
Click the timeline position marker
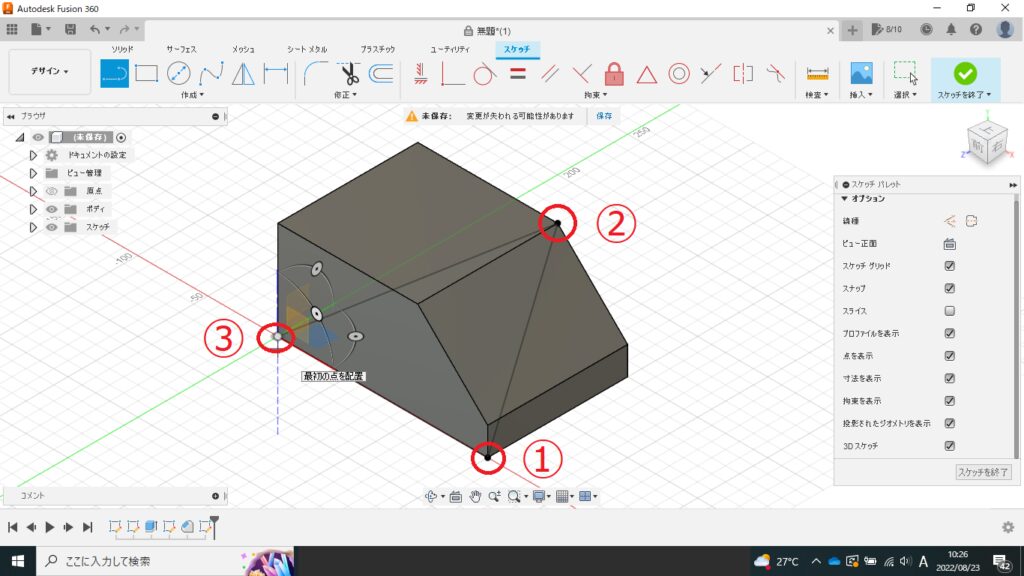pyautogui.click(x=214, y=526)
